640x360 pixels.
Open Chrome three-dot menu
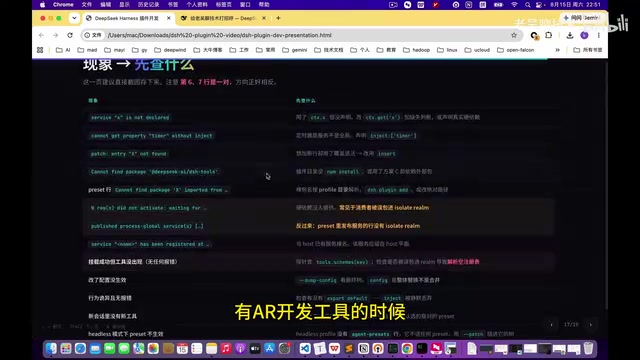click(x=598, y=35)
